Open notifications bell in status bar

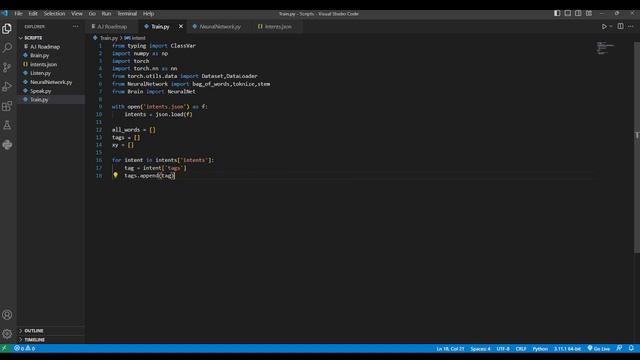point(631,348)
